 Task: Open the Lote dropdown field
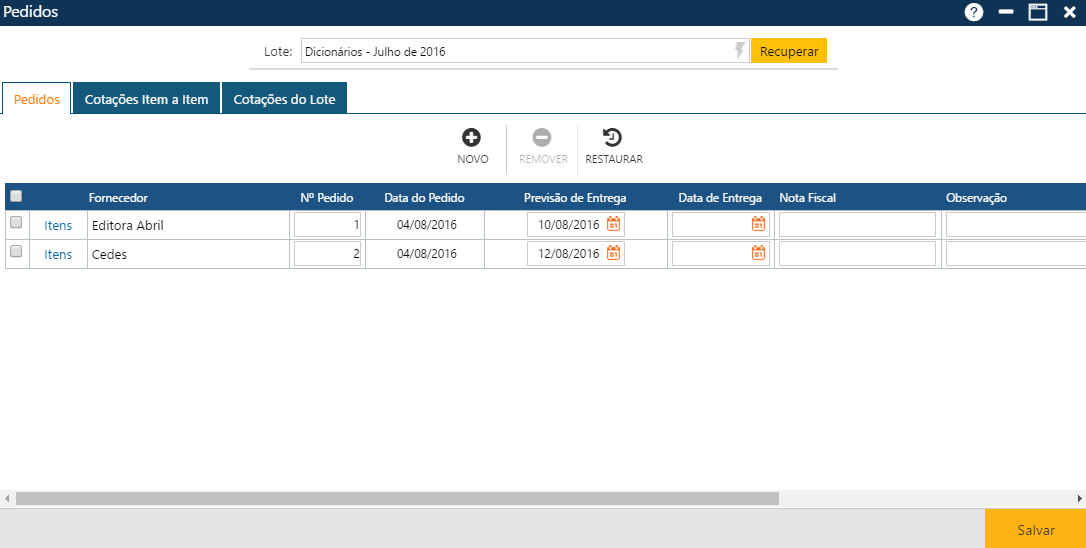click(515, 51)
